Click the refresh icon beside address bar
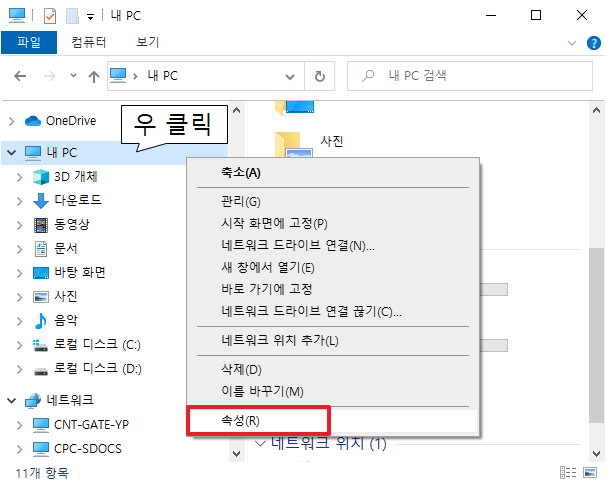This screenshot has width=606, height=486. click(x=319, y=76)
